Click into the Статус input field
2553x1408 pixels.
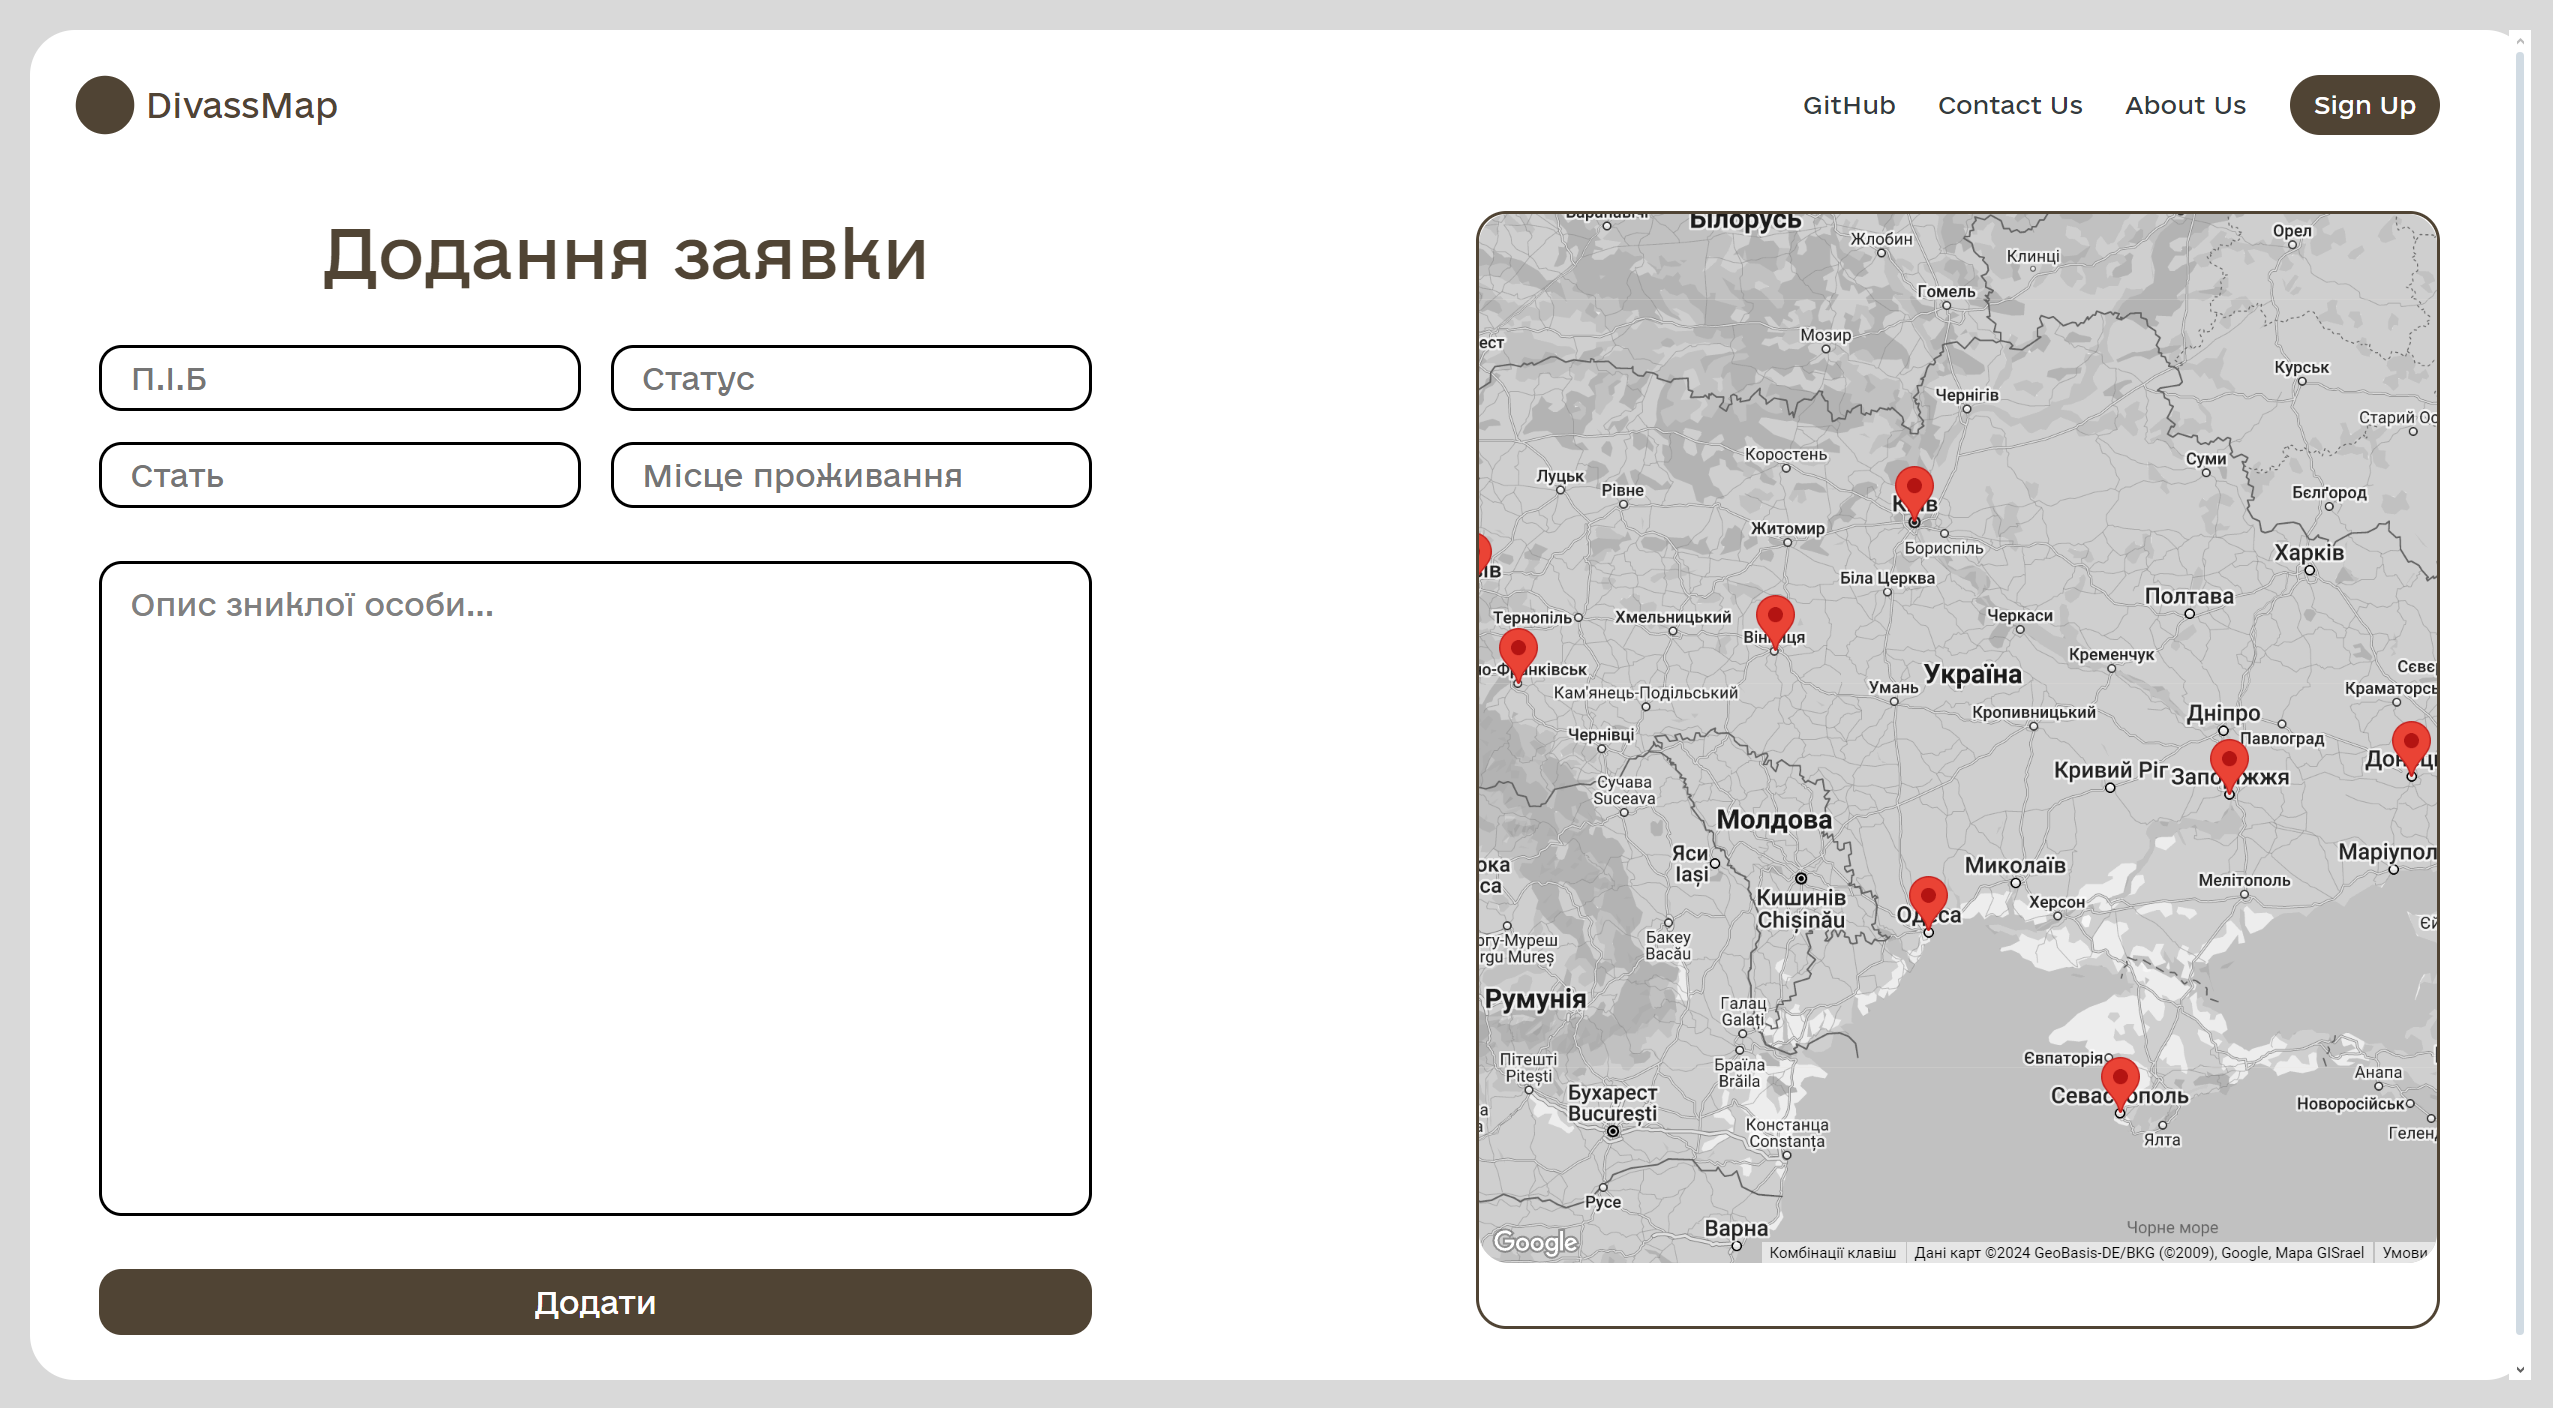click(850, 378)
